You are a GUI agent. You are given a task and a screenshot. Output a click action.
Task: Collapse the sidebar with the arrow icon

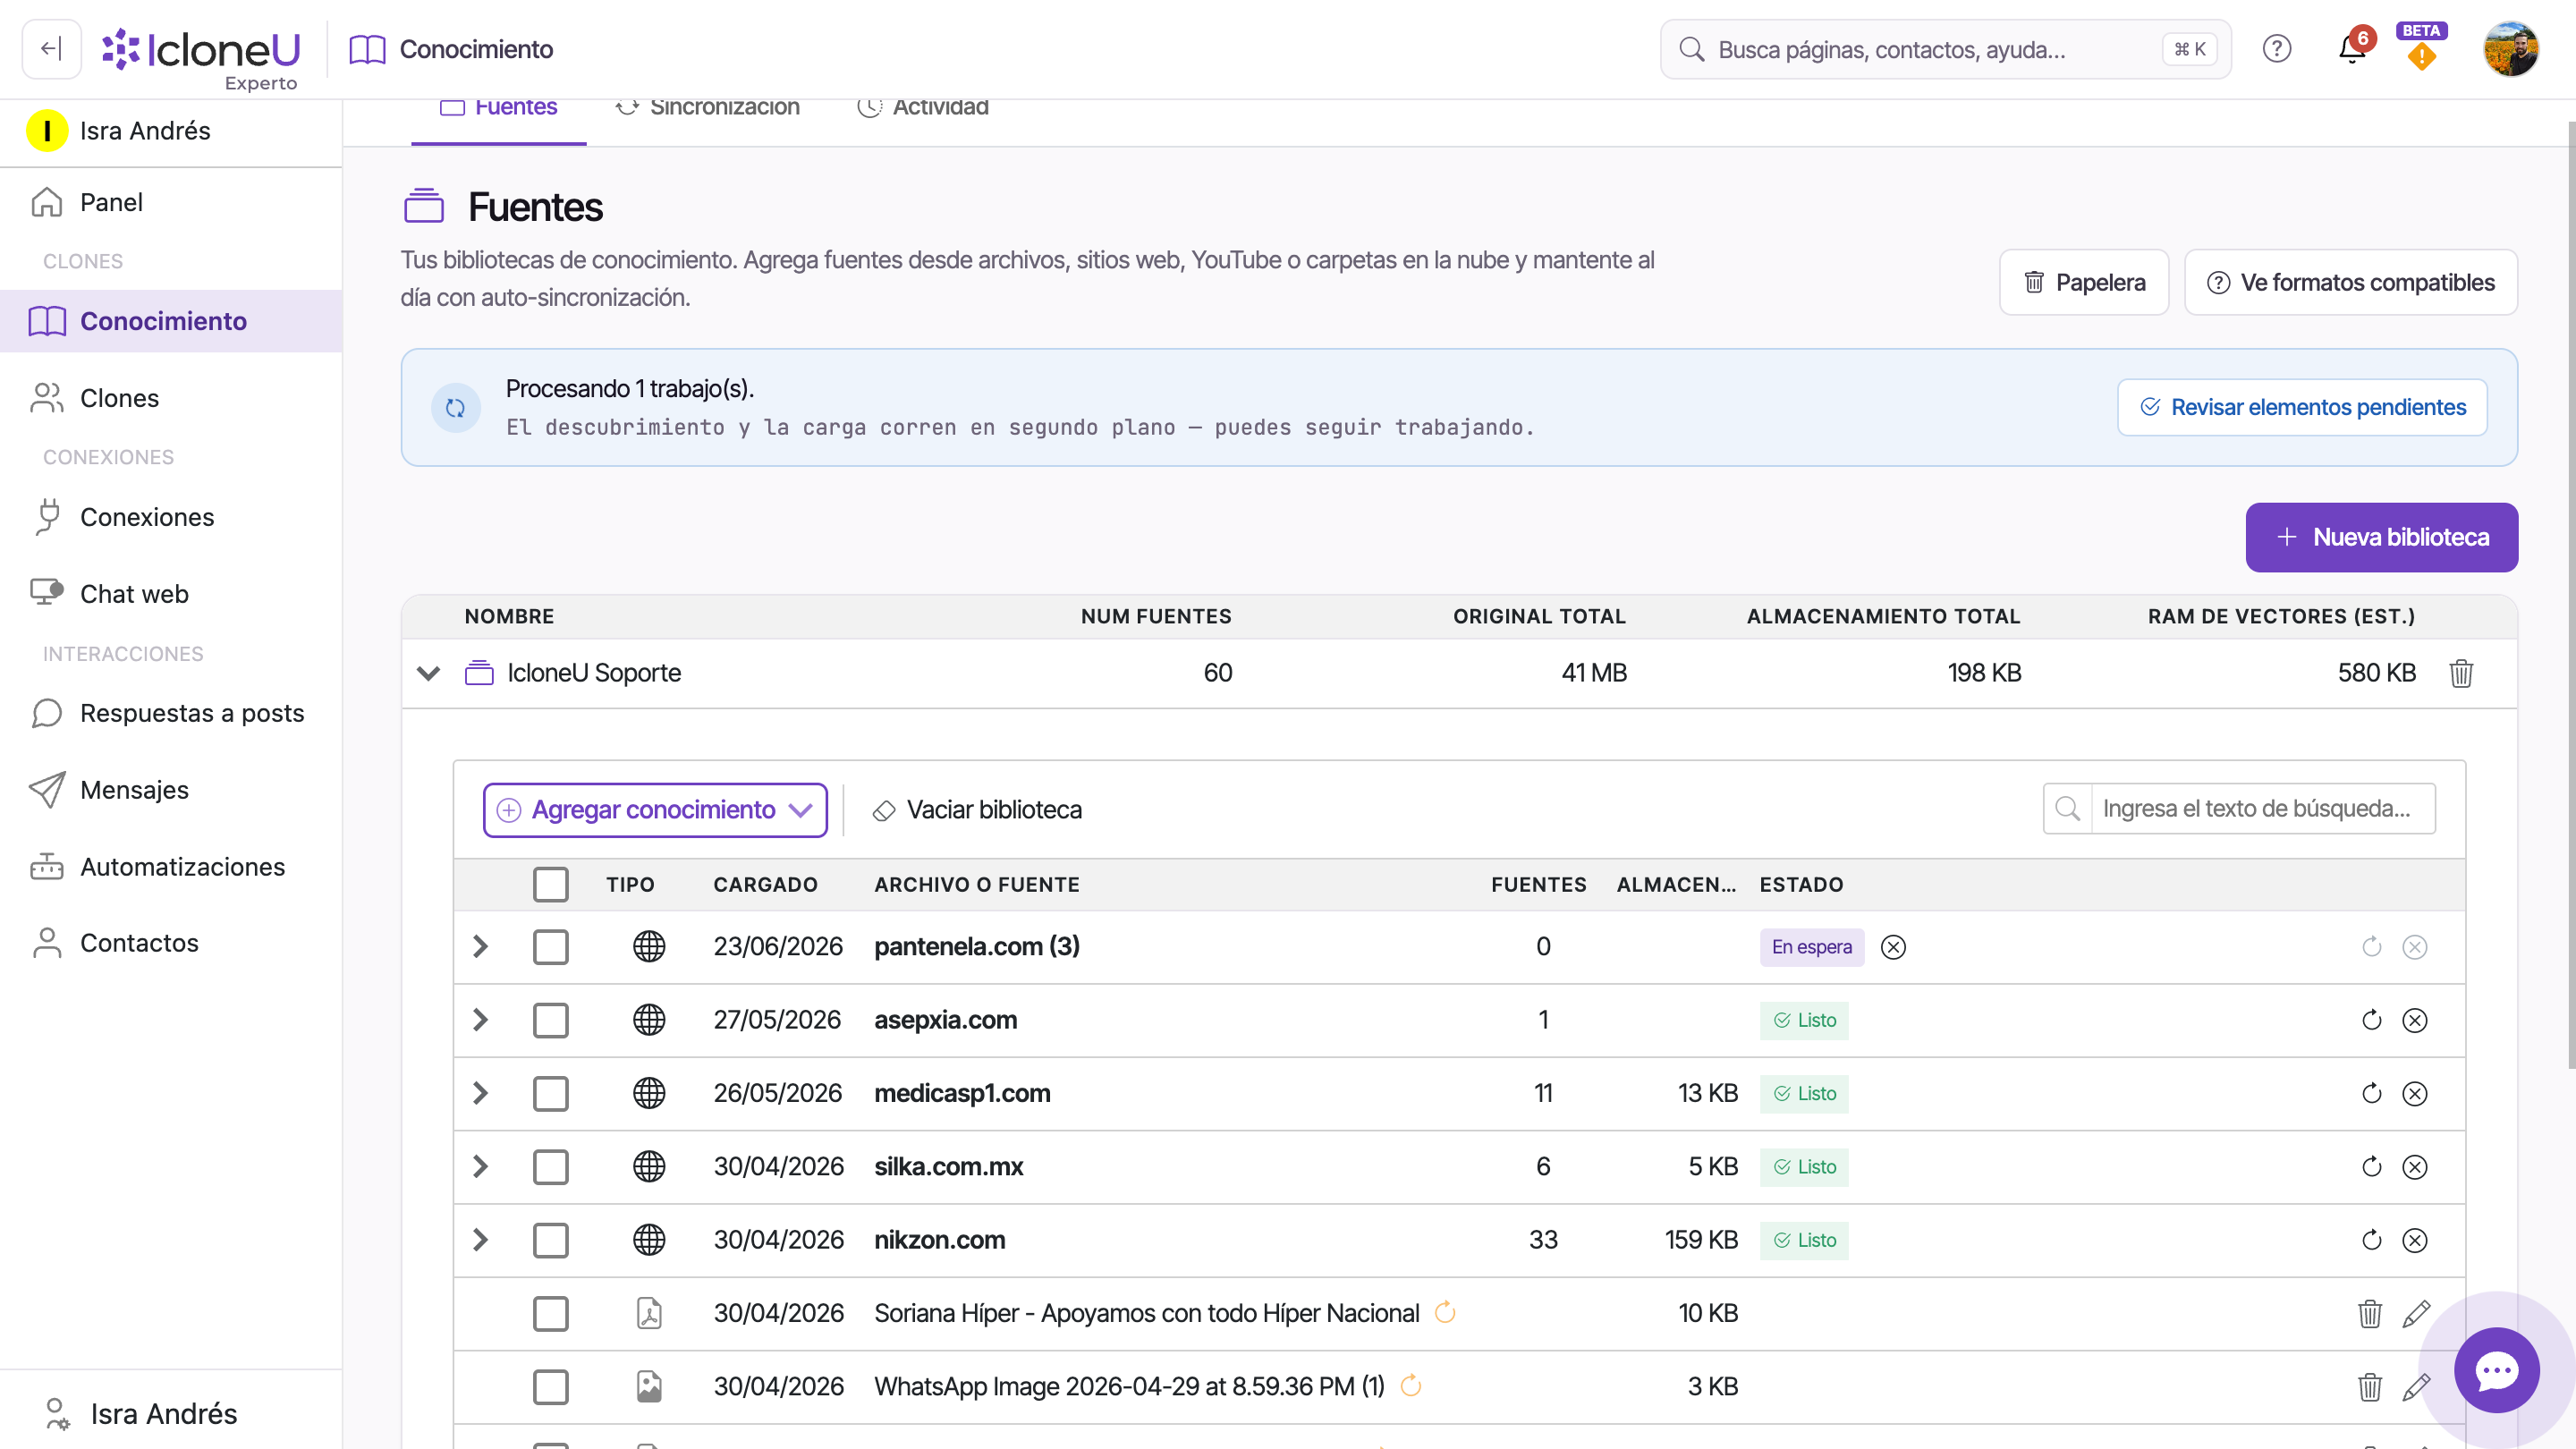point(51,49)
